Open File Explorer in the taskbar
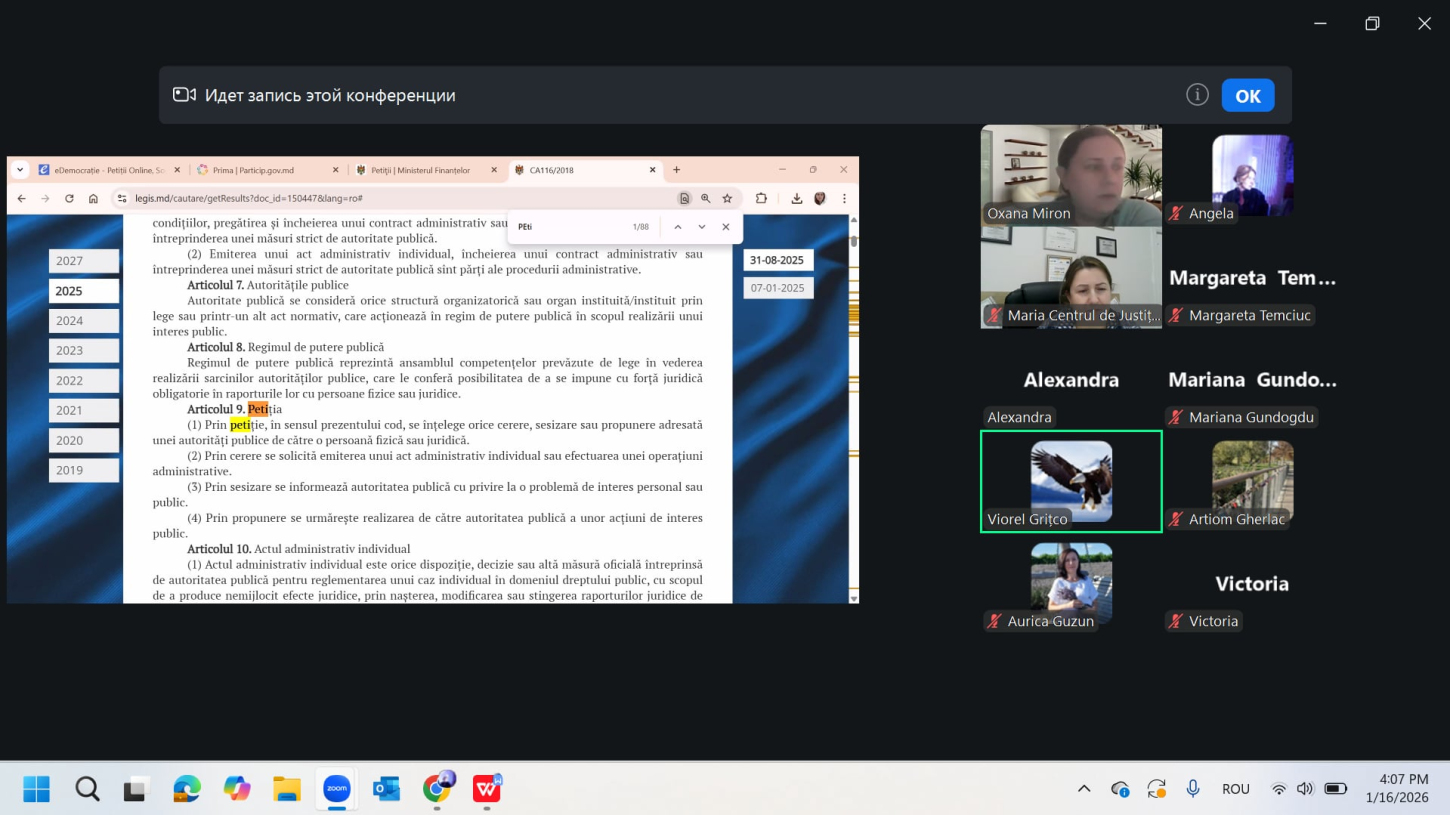The image size is (1450, 815). (x=287, y=789)
